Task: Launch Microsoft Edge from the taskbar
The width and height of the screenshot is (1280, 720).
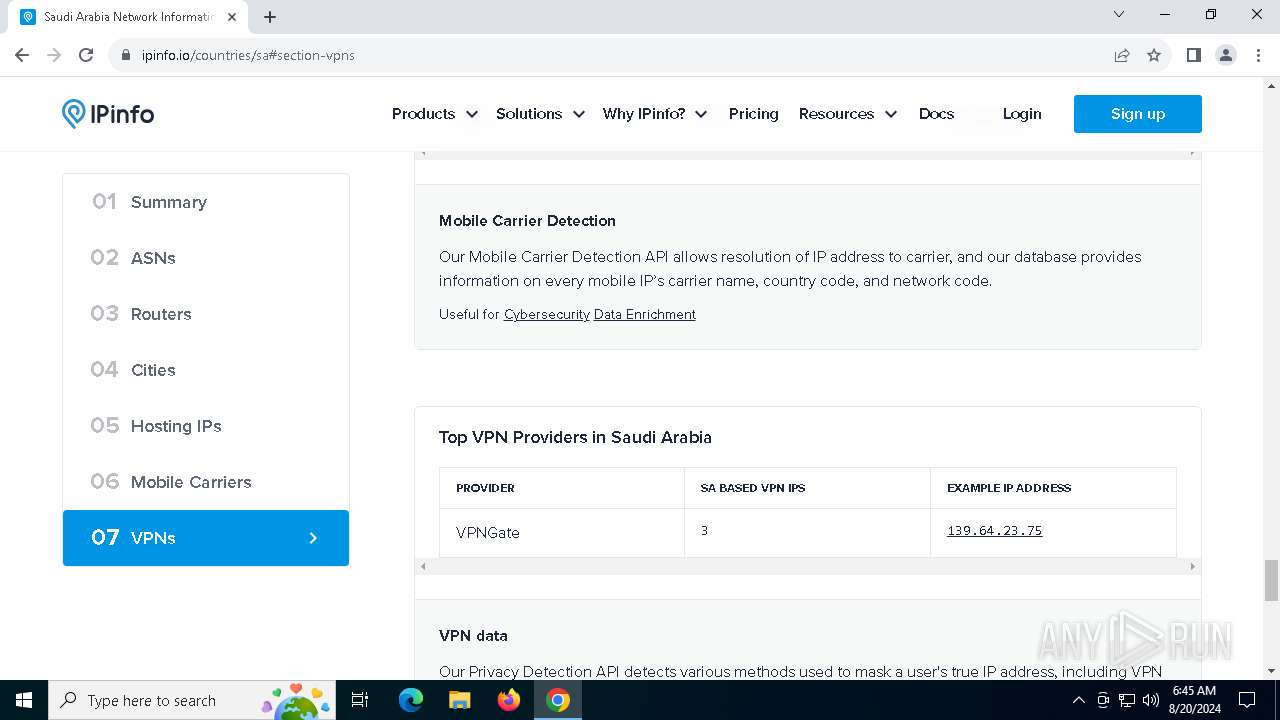Action: tap(411, 700)
